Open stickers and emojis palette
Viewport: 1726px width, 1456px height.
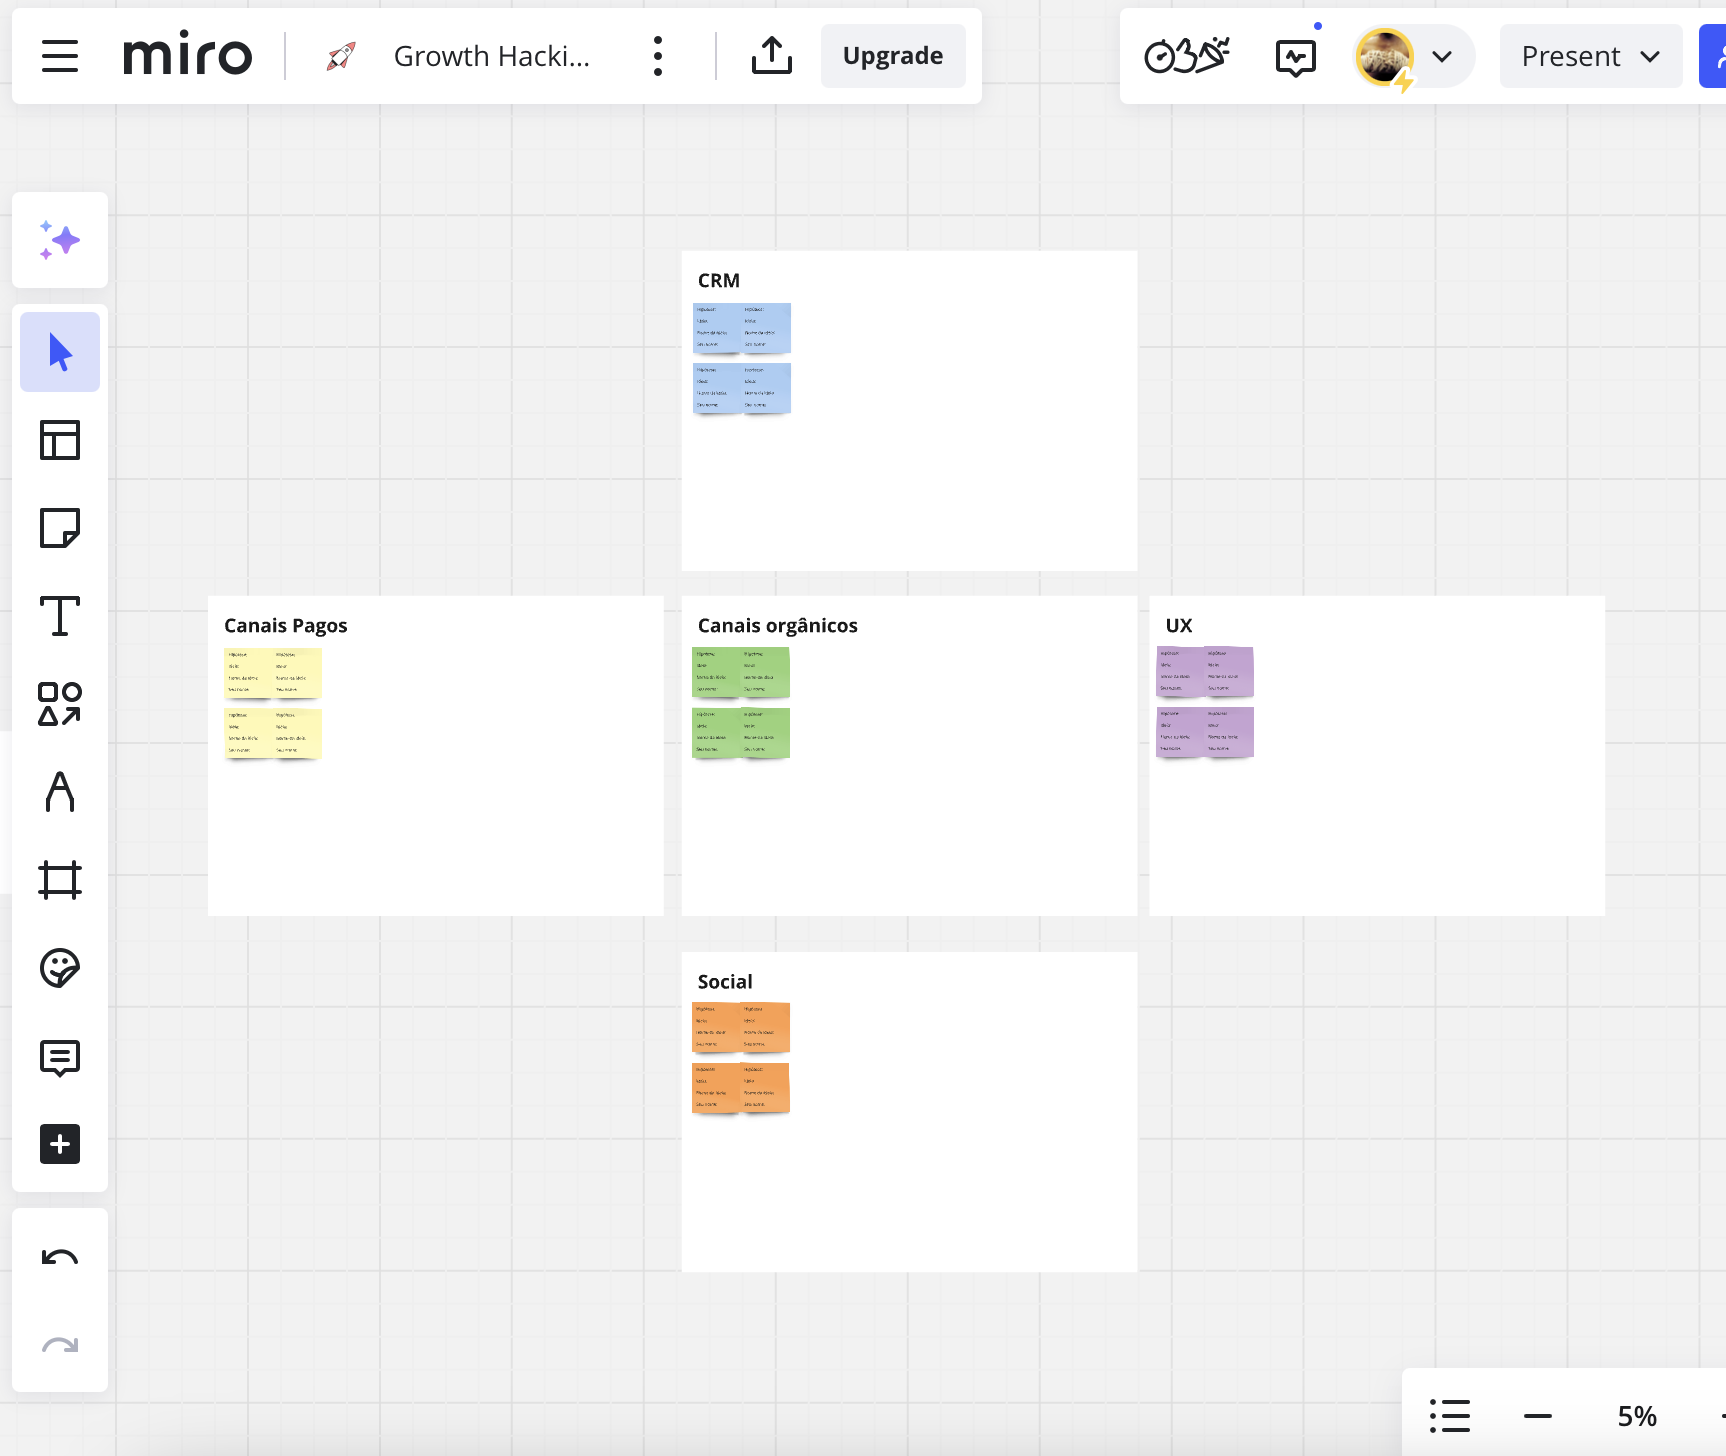(x=60, y=968)
